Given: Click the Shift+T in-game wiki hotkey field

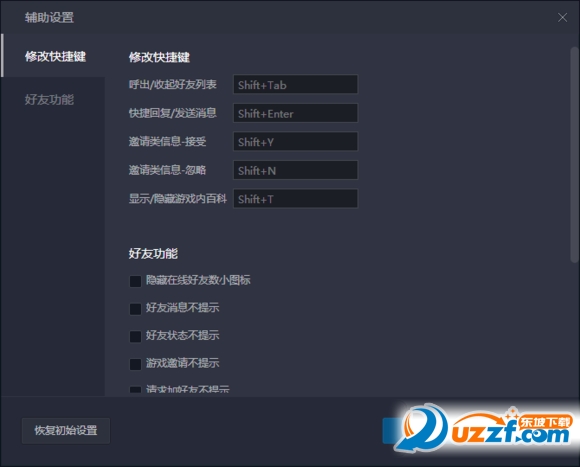Looking at the screenshot, I should point(295,199).
